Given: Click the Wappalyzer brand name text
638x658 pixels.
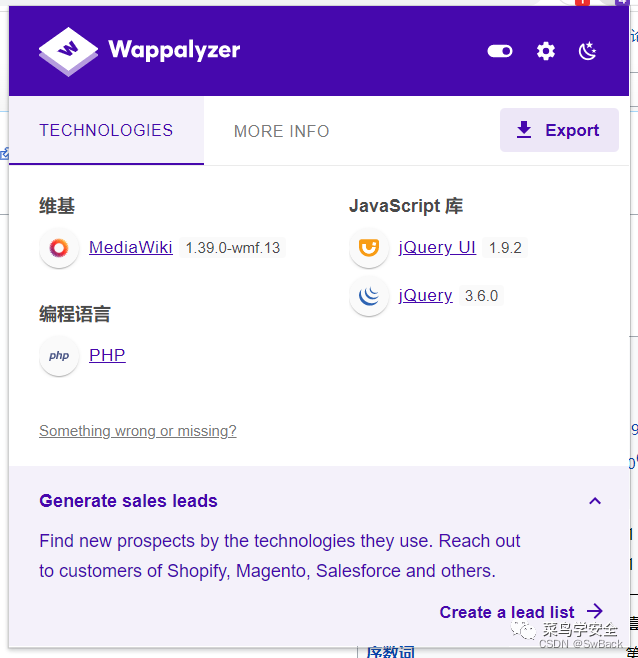Looking at the screenshot, I should [x=174, y=50].
